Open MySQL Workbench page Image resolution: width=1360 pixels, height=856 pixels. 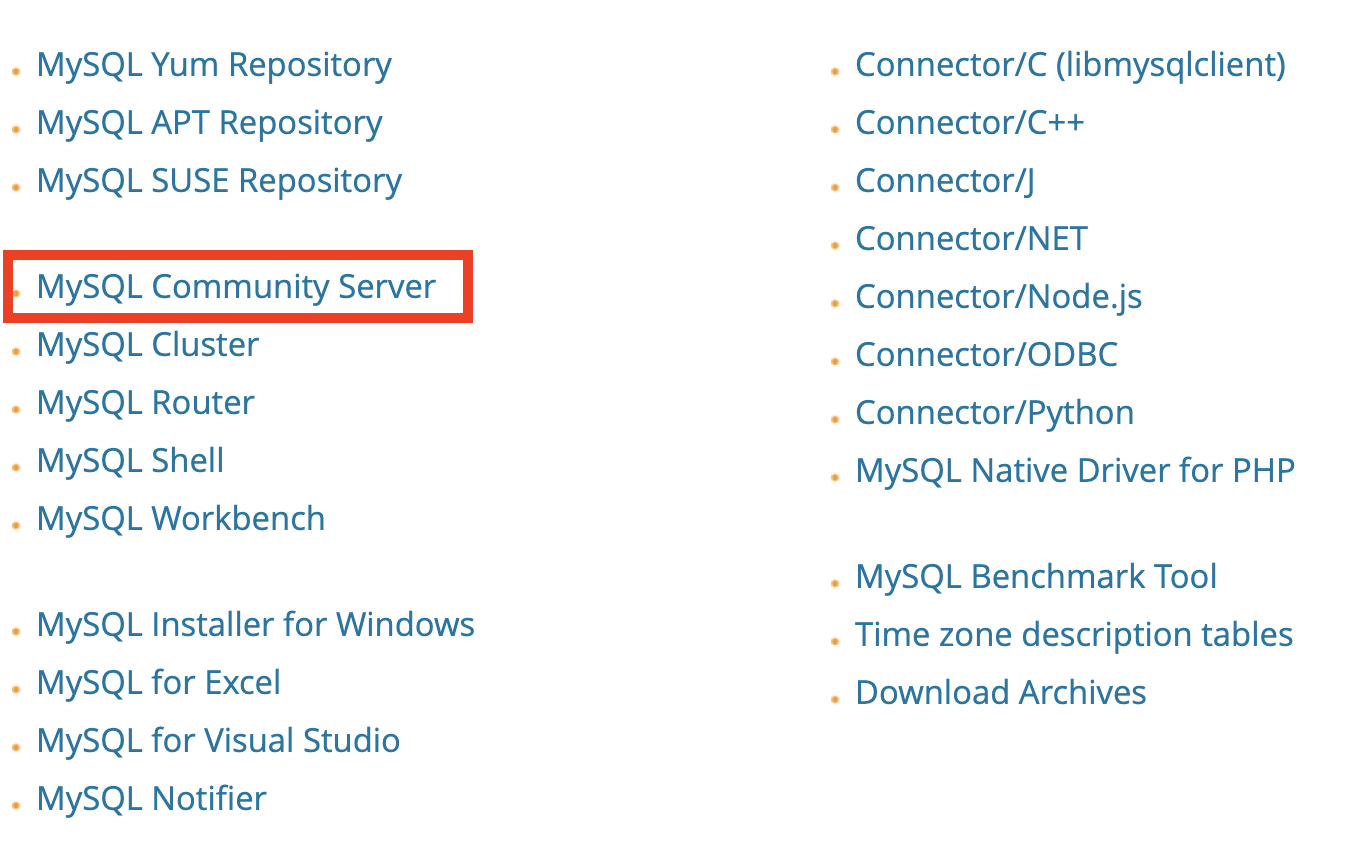[180, 518]
